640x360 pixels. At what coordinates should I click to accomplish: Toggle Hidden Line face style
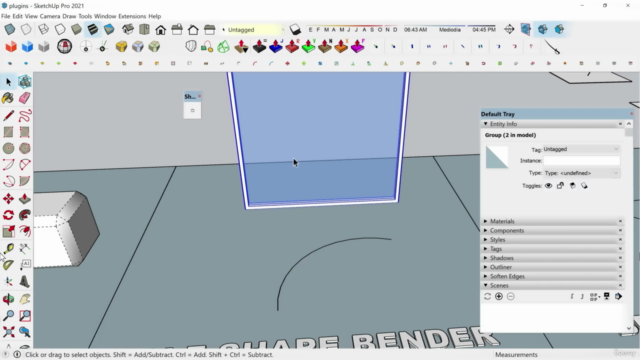coord(60,29)
